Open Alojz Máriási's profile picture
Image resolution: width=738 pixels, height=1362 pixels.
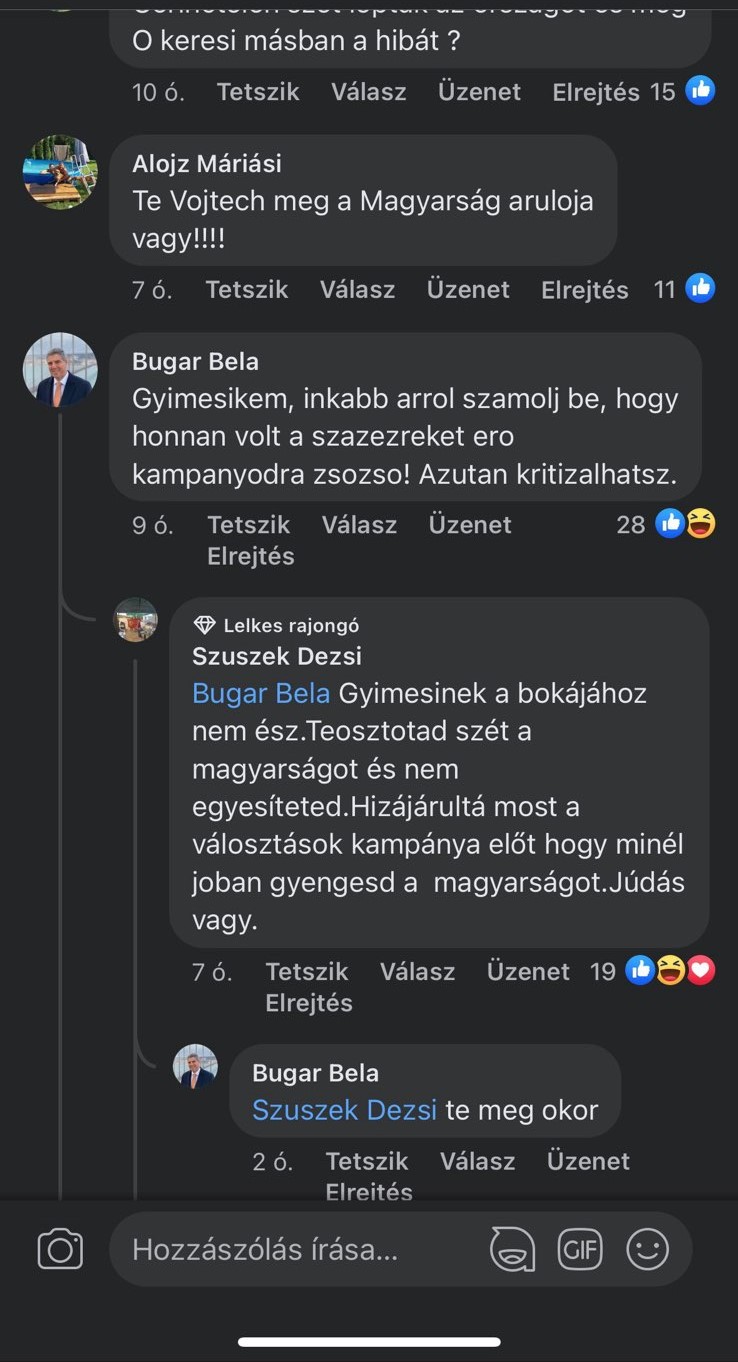click(x=60, y=172)
